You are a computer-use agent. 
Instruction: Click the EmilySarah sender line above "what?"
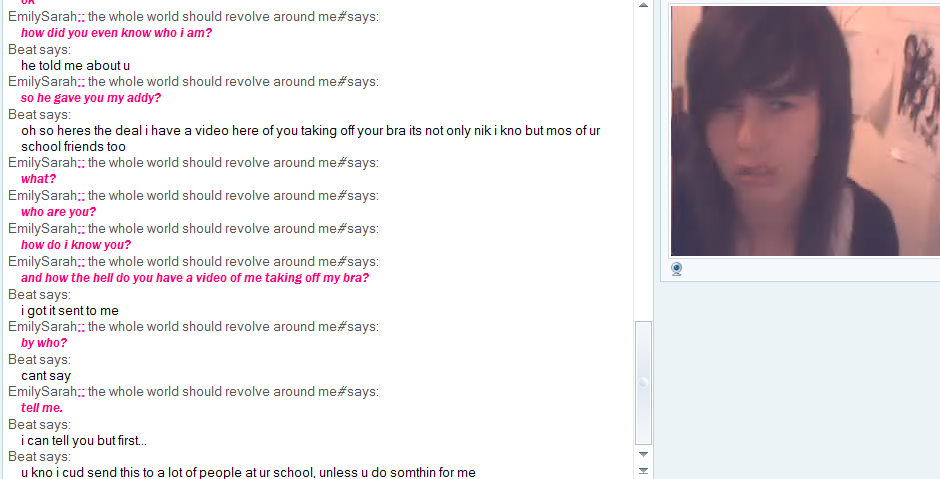193,162
